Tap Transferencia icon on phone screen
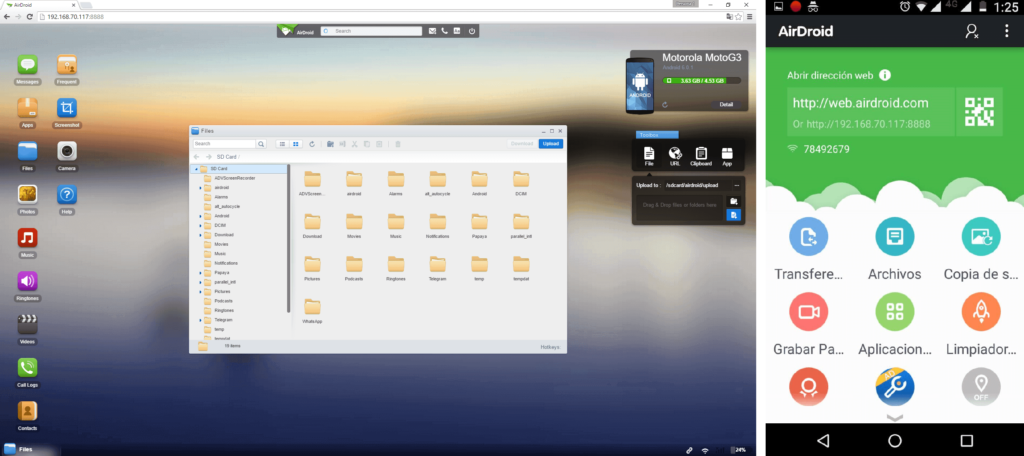 tap(808, 236)
